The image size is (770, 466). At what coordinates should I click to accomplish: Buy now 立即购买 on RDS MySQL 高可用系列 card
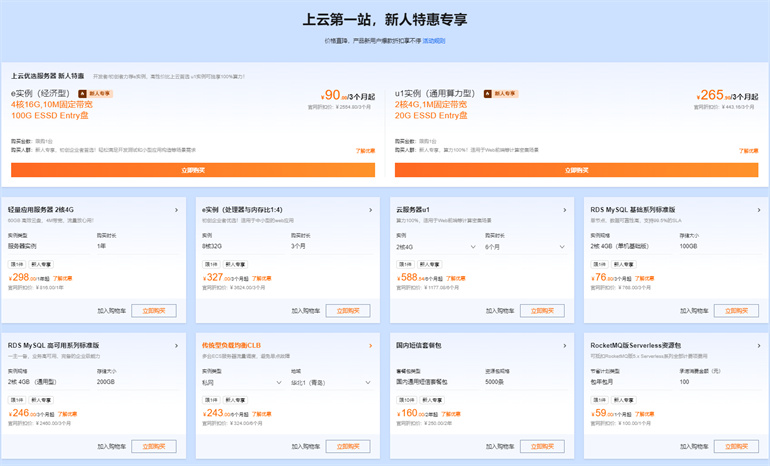[x=154, y=446]
